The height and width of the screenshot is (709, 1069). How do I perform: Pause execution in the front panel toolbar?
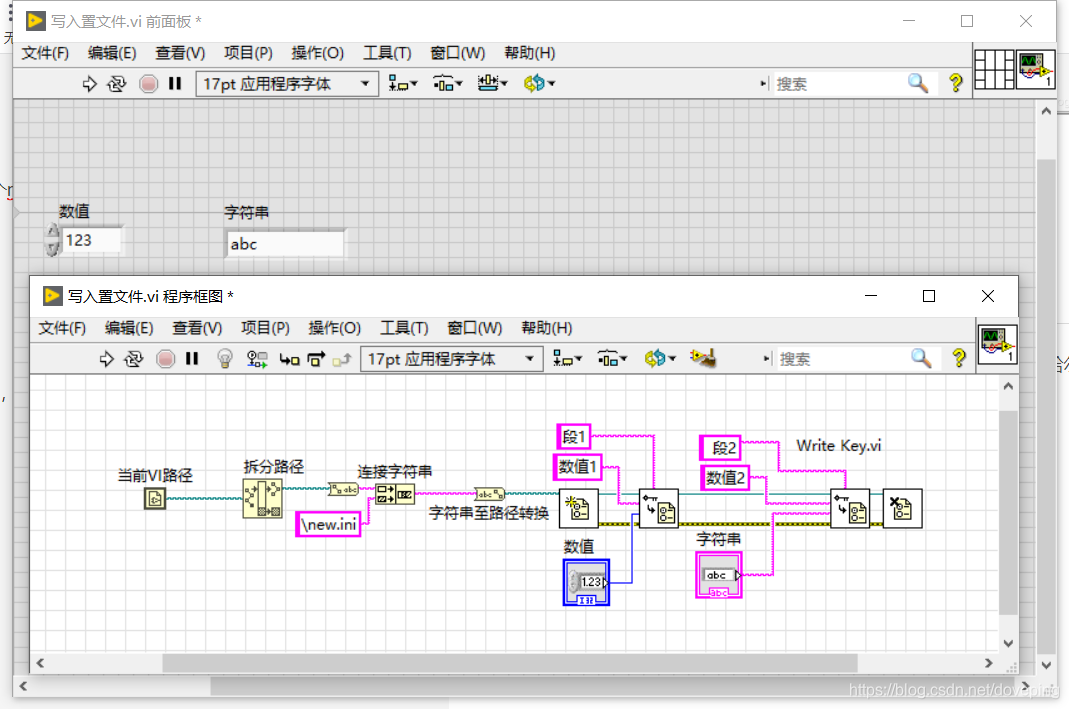click(175, 84)
